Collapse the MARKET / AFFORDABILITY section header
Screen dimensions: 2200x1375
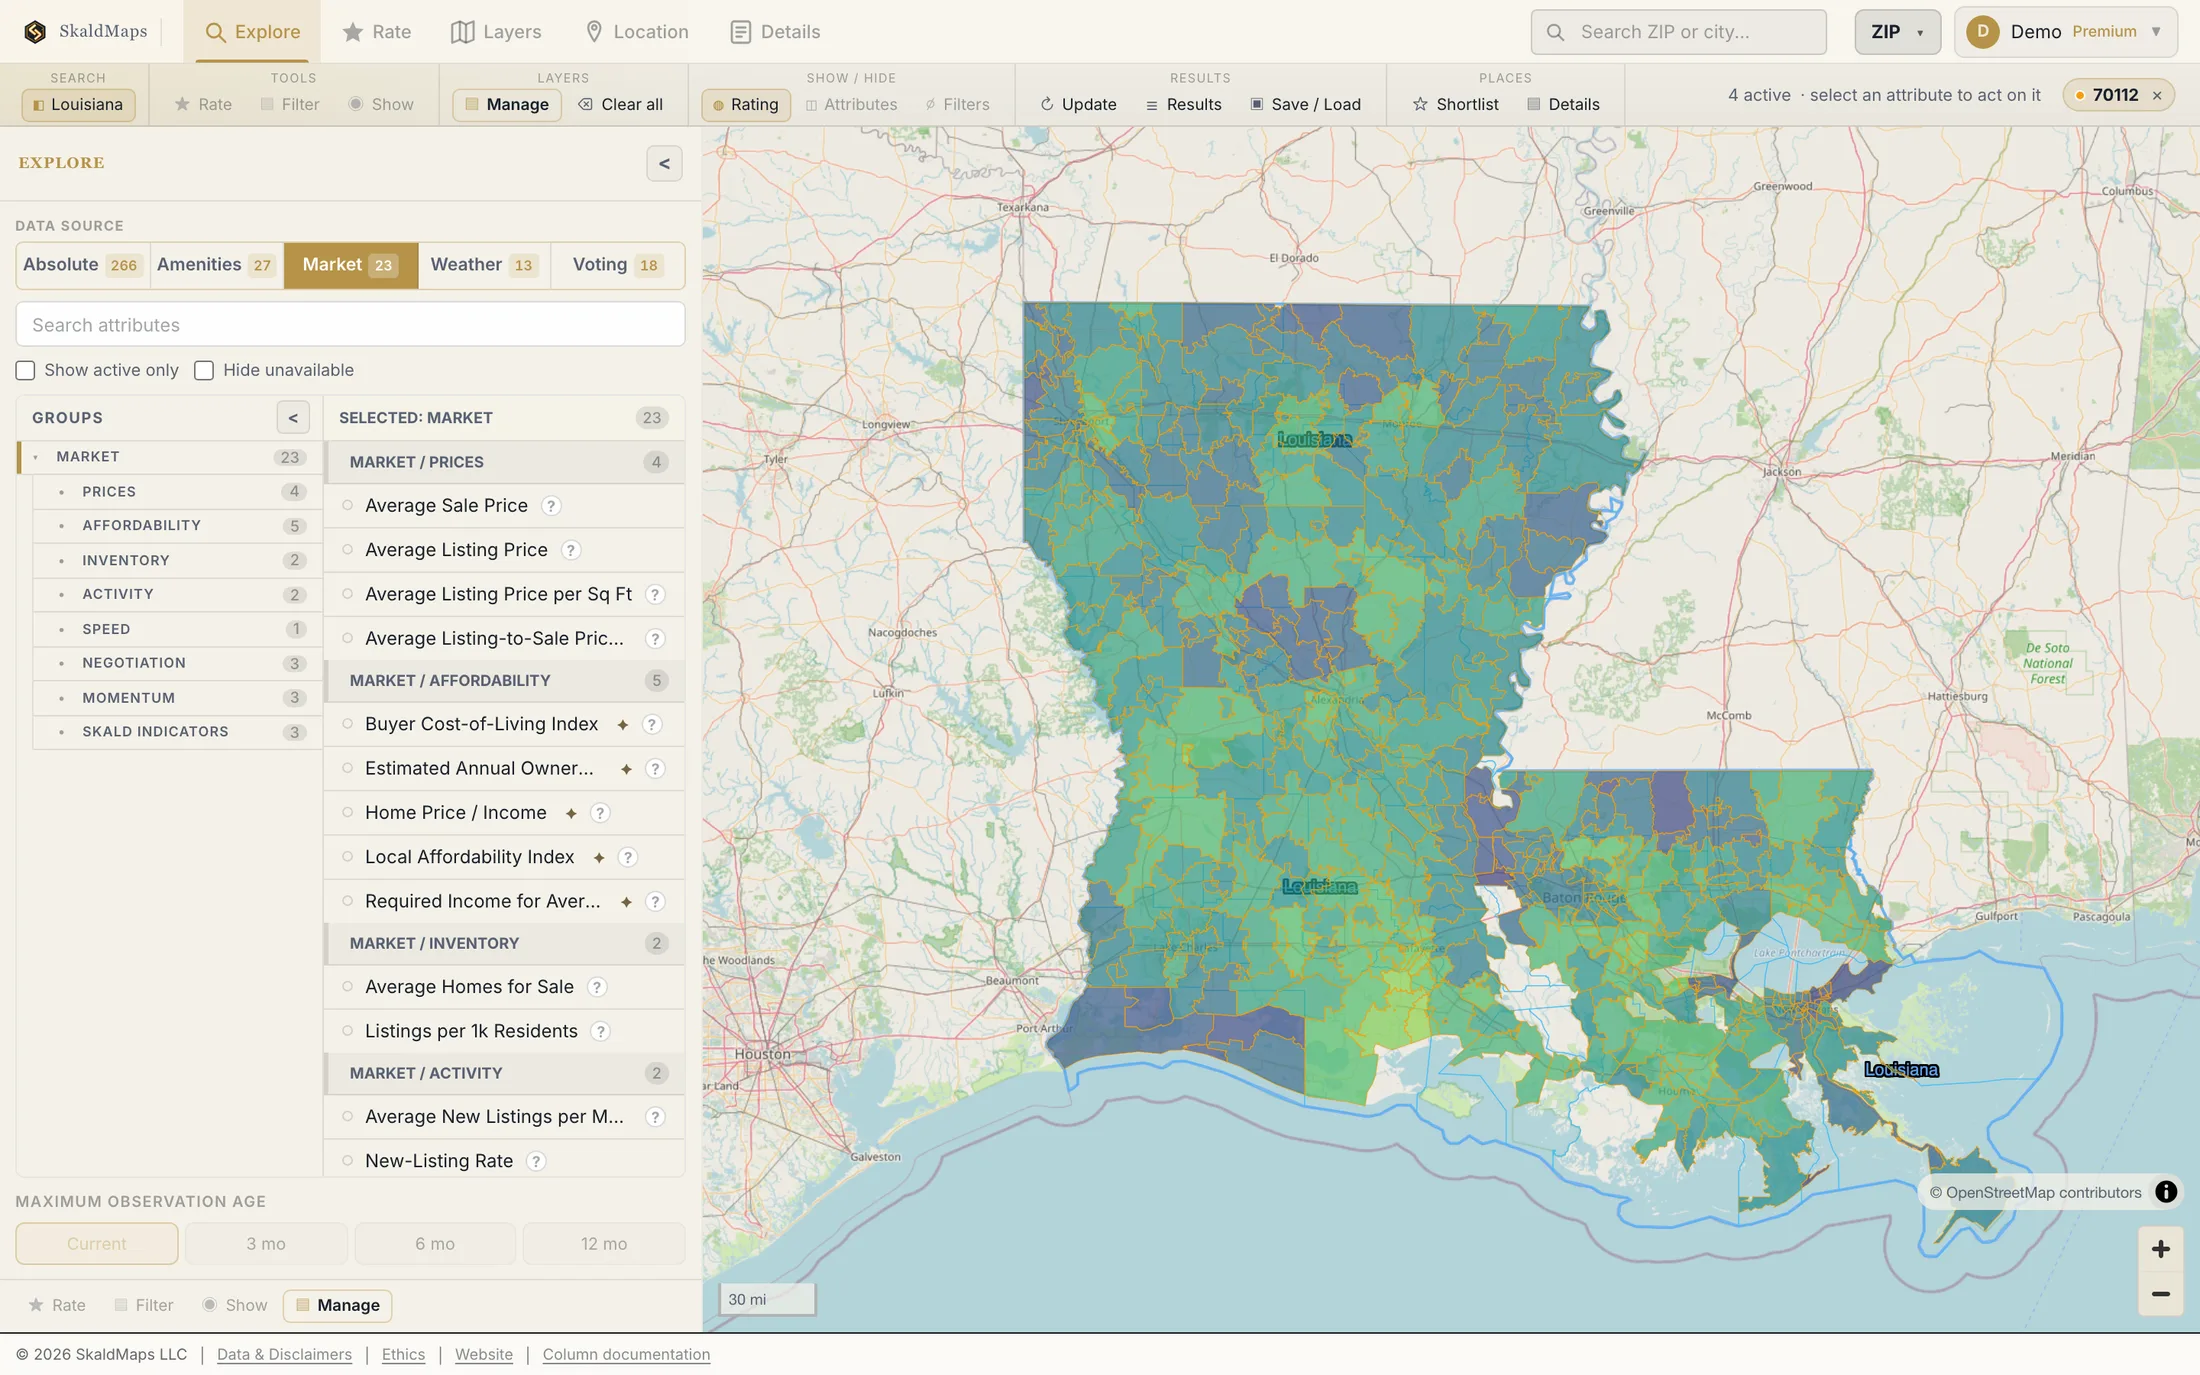click(504, 681)
